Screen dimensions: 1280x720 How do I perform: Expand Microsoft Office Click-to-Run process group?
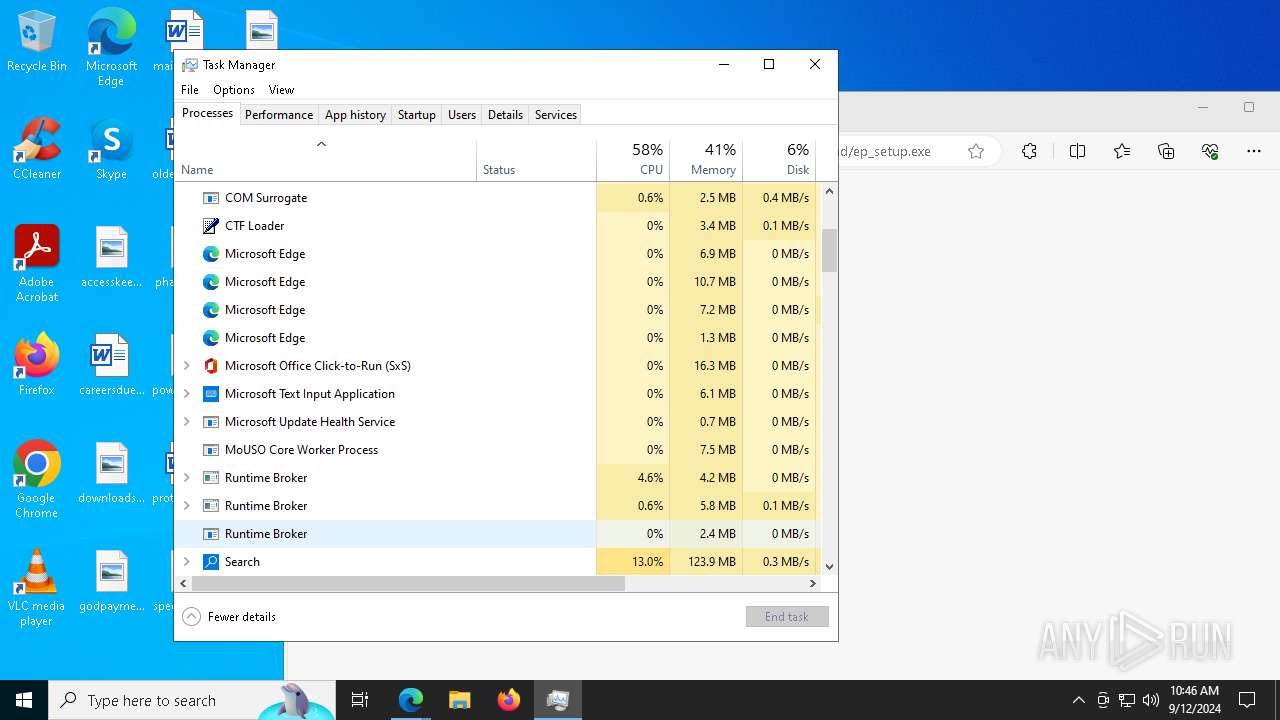point(186,366)
